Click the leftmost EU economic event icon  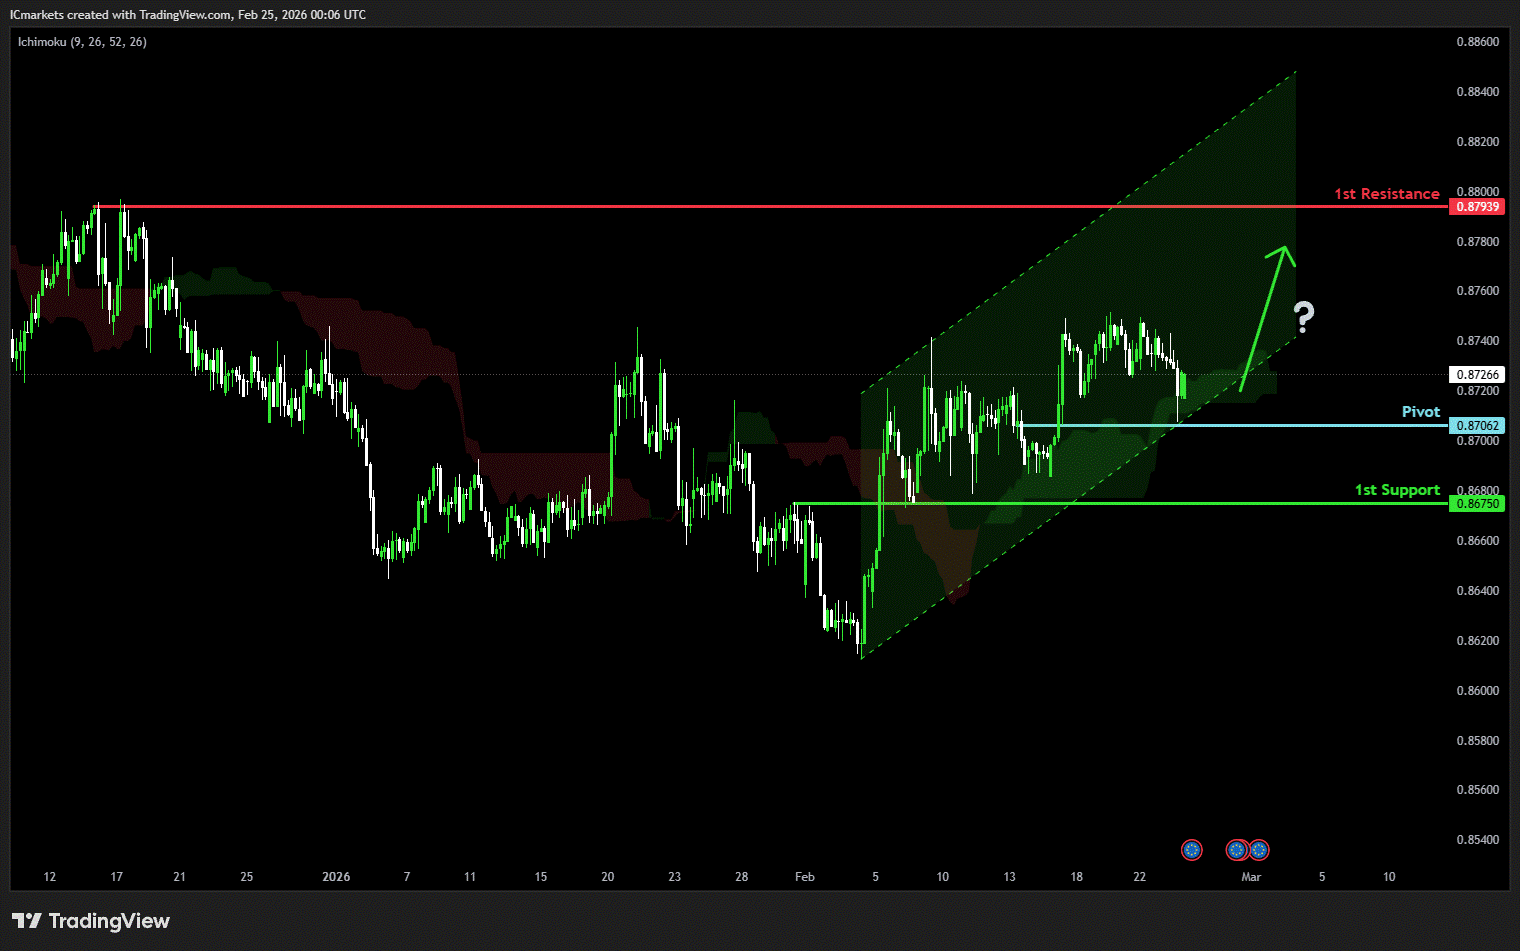(x=1191, y=850)
